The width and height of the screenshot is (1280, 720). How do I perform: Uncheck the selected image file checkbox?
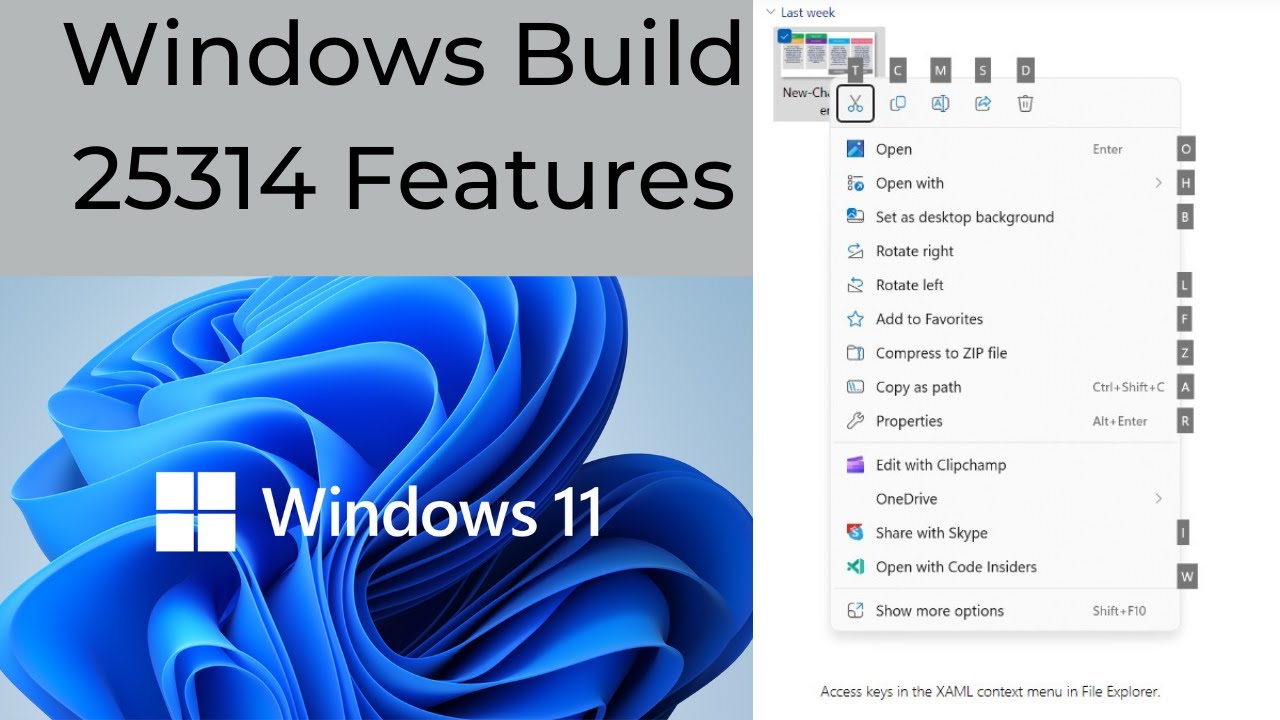coord(784,36)
